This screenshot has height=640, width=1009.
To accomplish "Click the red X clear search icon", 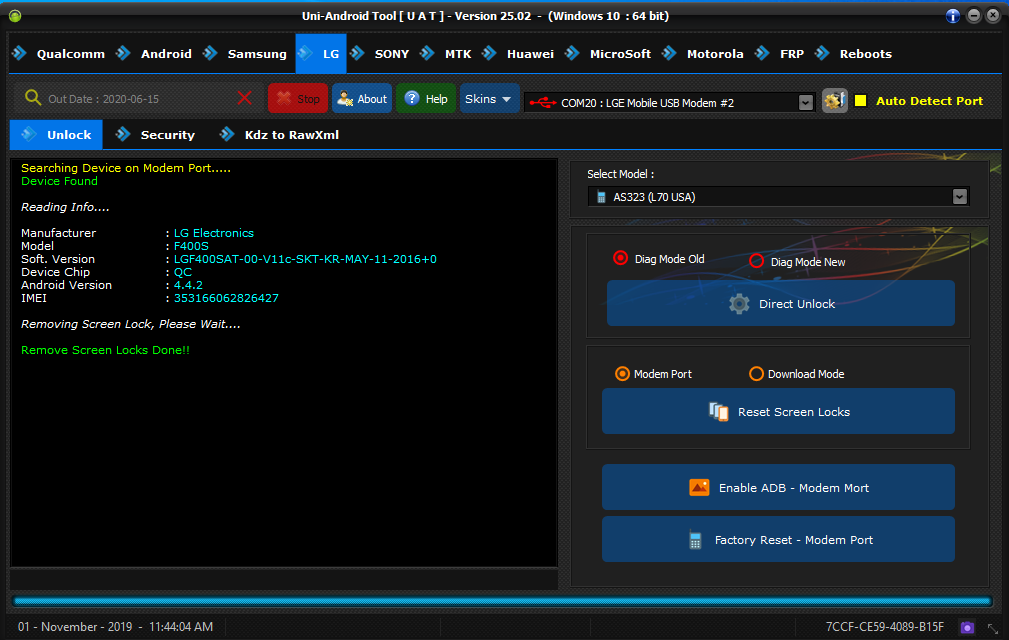I will tap(245, 98).
